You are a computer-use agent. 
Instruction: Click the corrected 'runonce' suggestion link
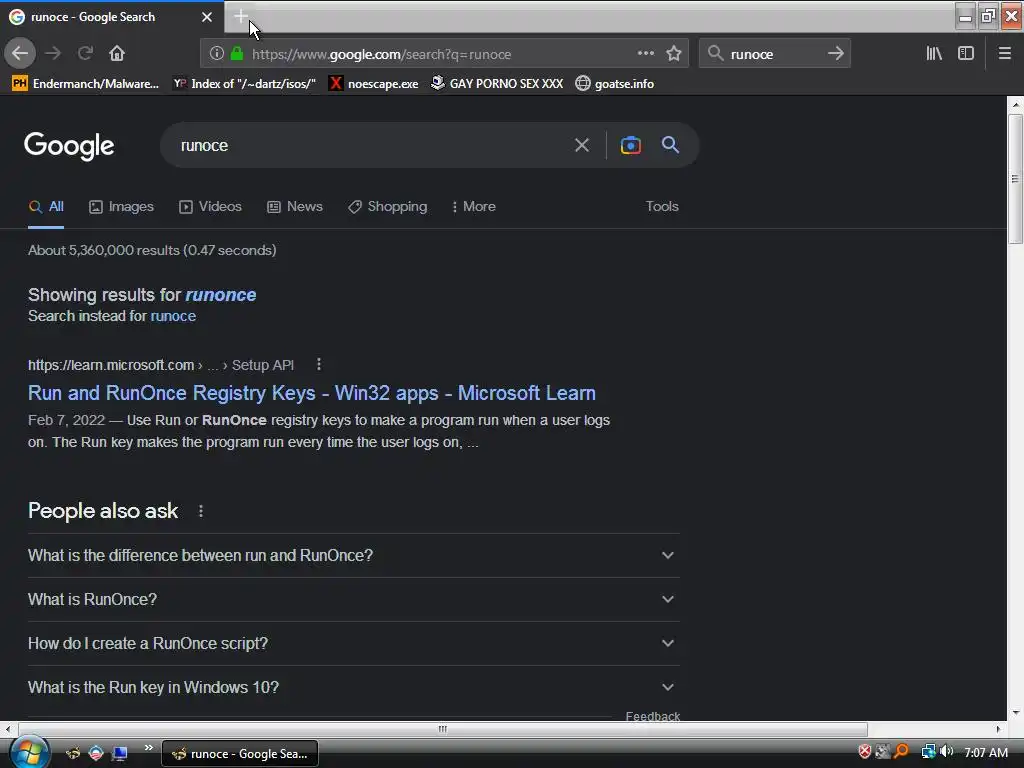click(221, 295)
